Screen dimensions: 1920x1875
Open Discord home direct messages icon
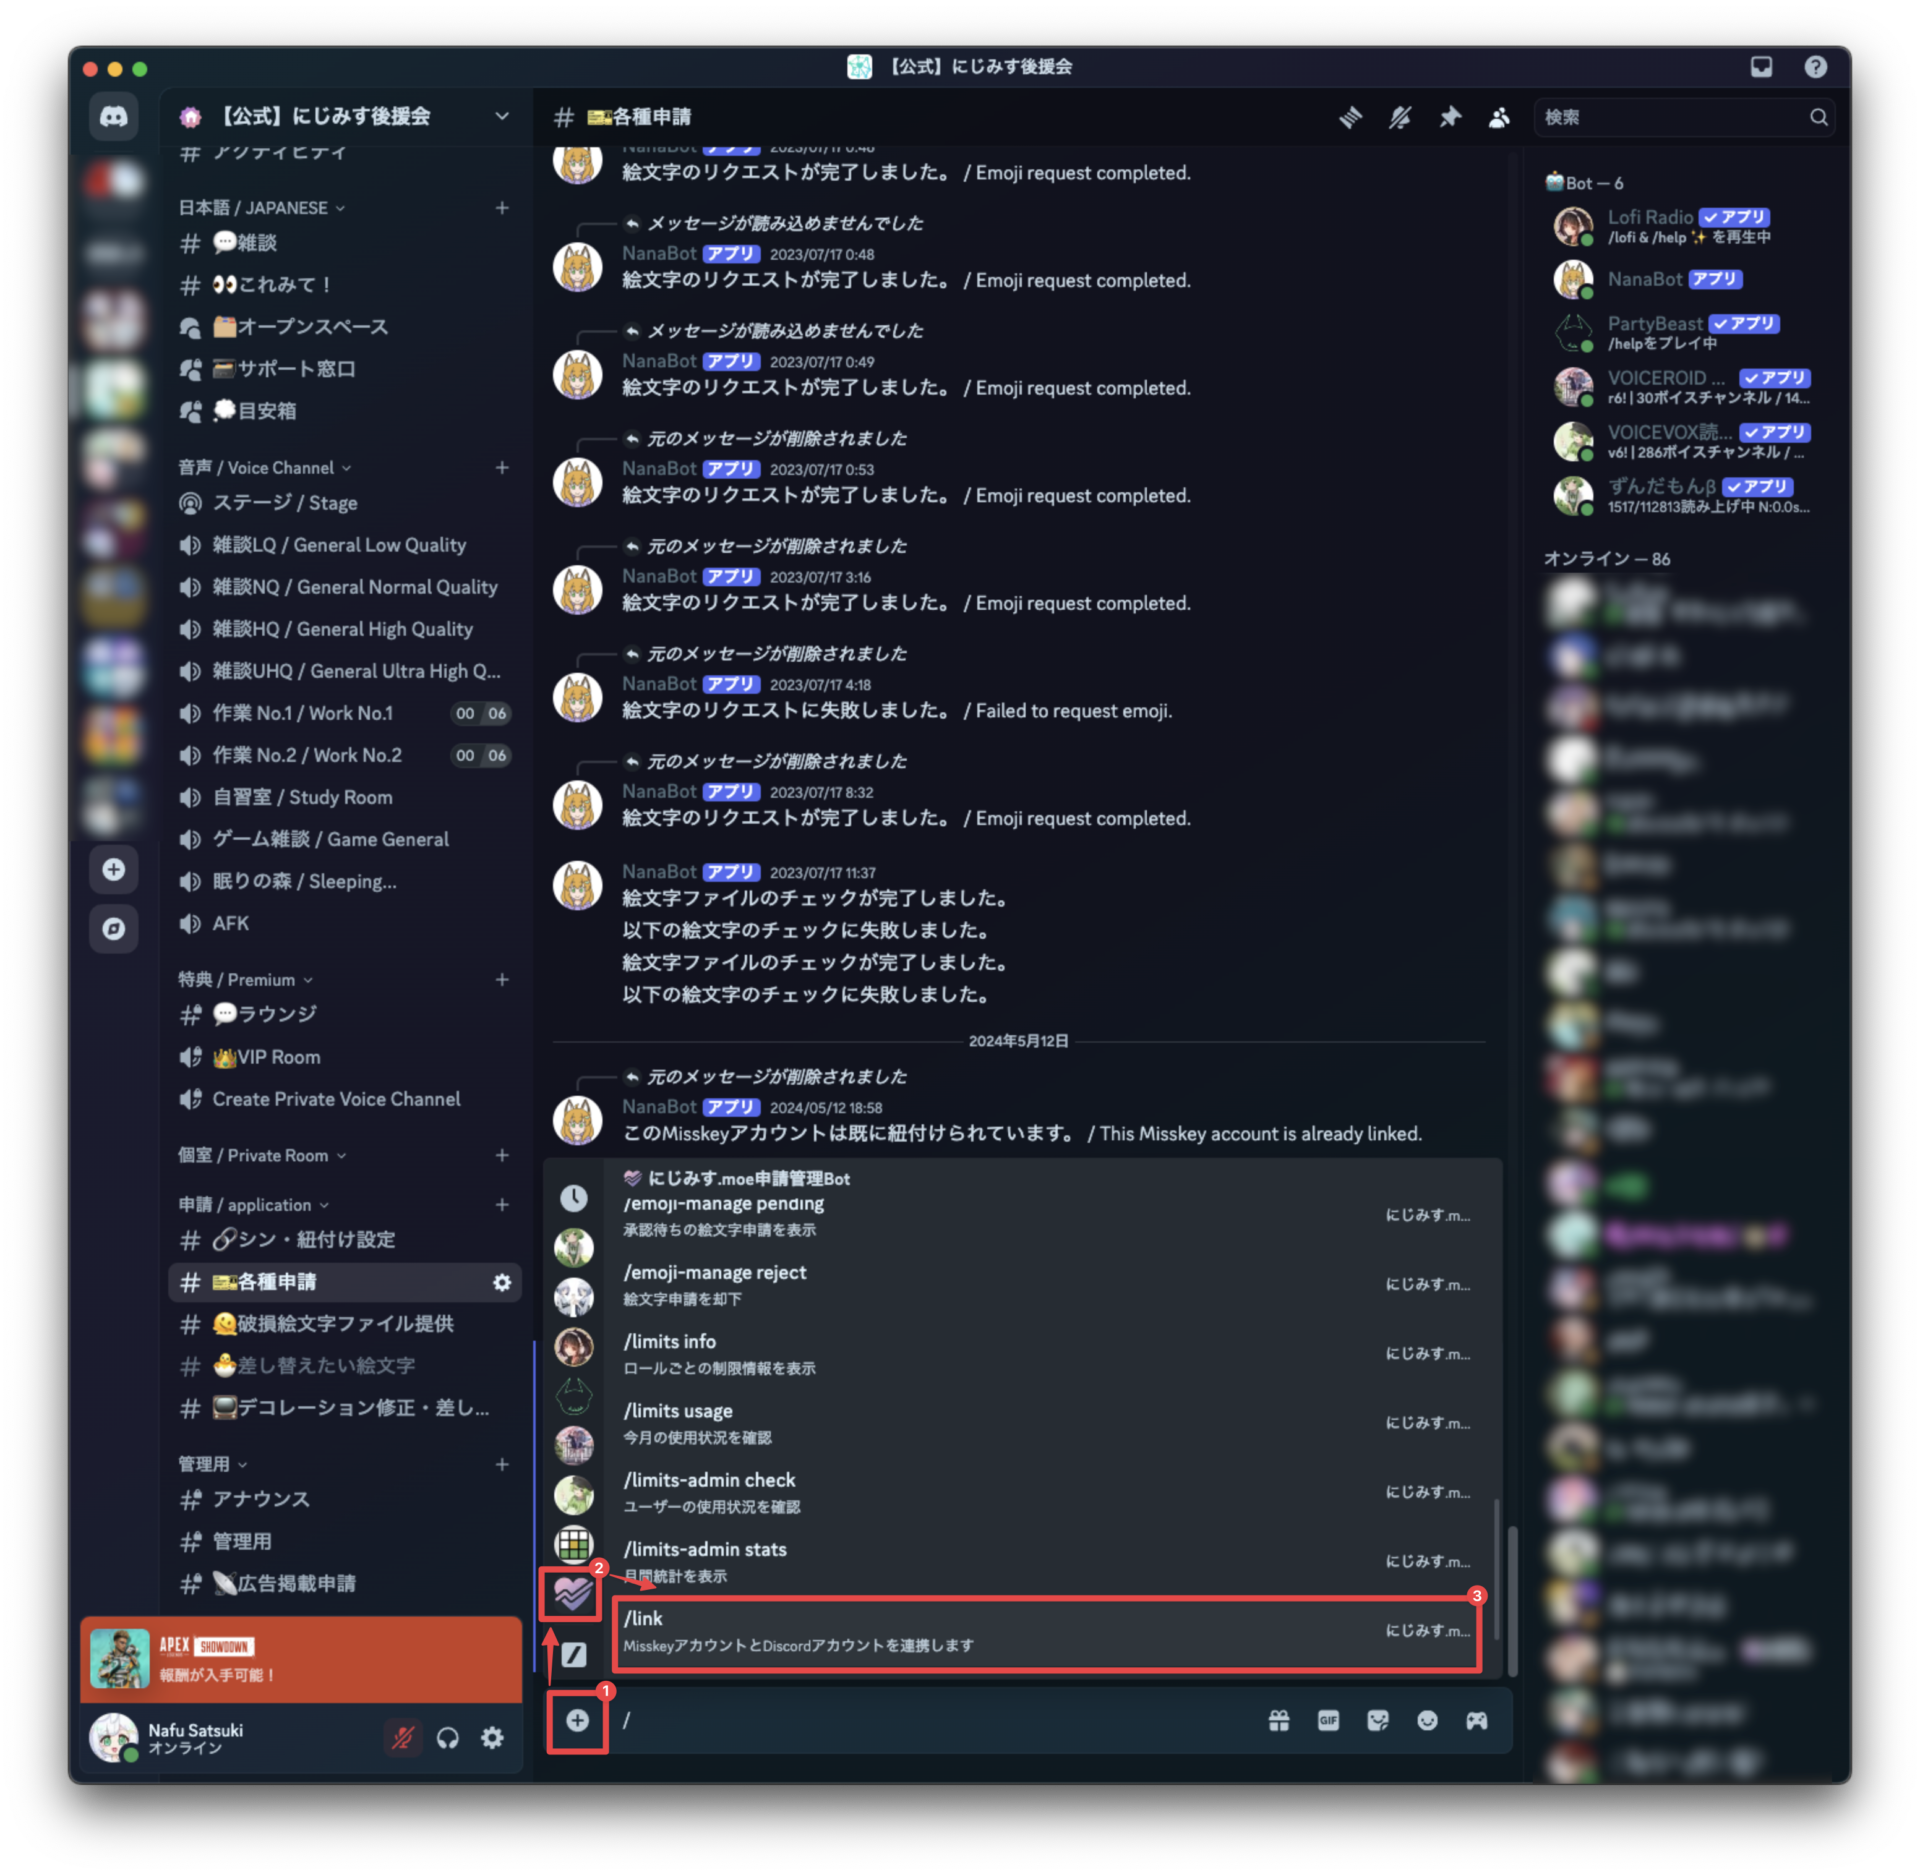[113, 117]
